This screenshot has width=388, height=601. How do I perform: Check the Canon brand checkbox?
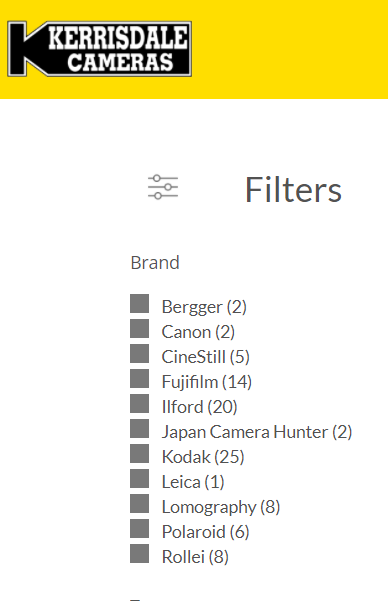(x=140, y=328)
